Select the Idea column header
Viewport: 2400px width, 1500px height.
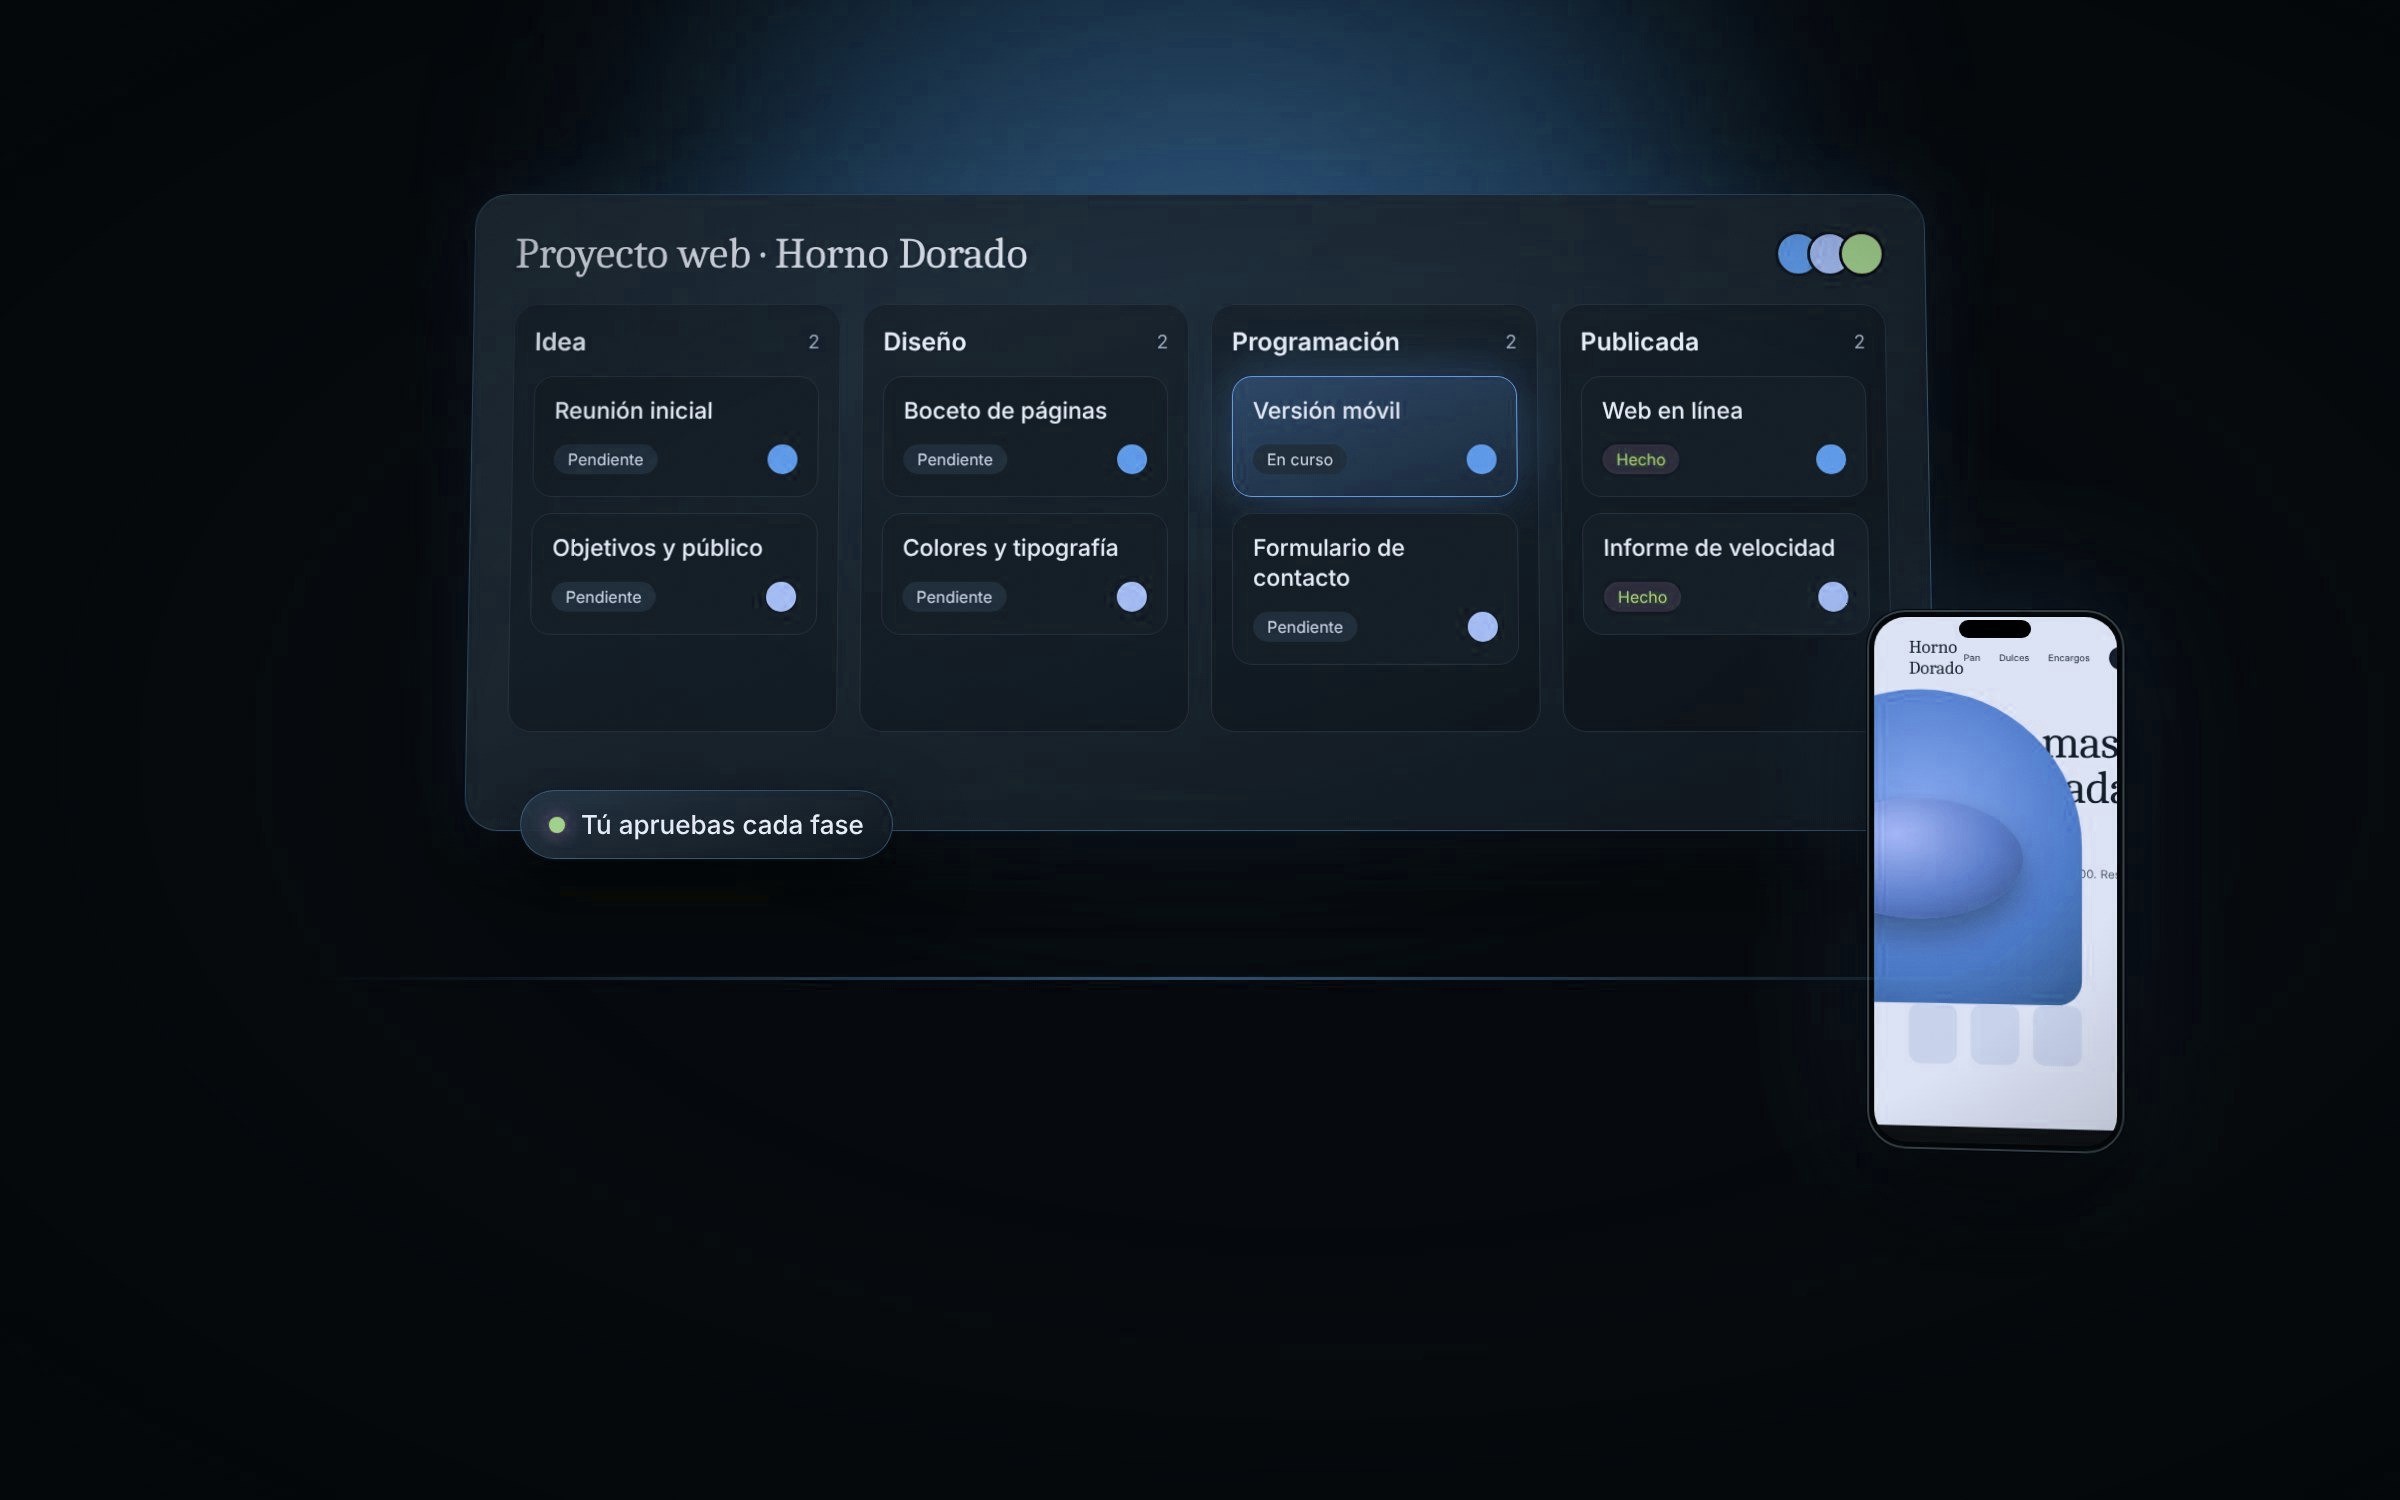560,342
